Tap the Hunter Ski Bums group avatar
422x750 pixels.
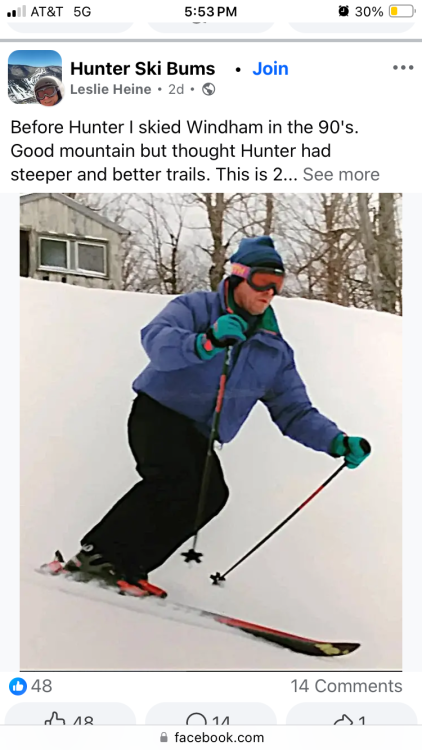(x=35, y=77)
